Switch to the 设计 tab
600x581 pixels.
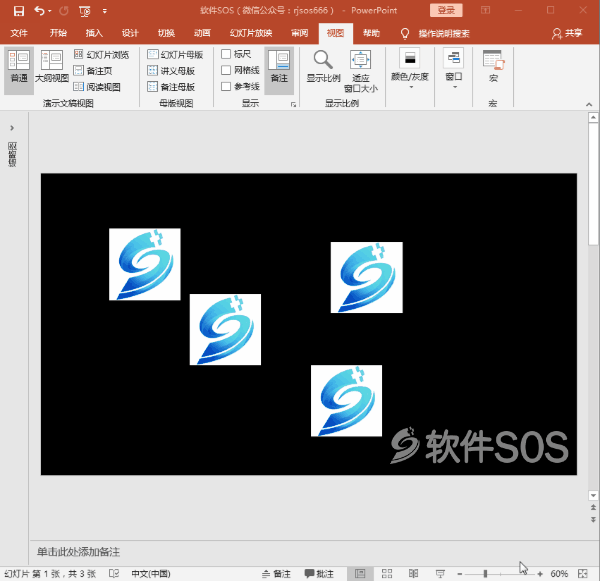130,33
